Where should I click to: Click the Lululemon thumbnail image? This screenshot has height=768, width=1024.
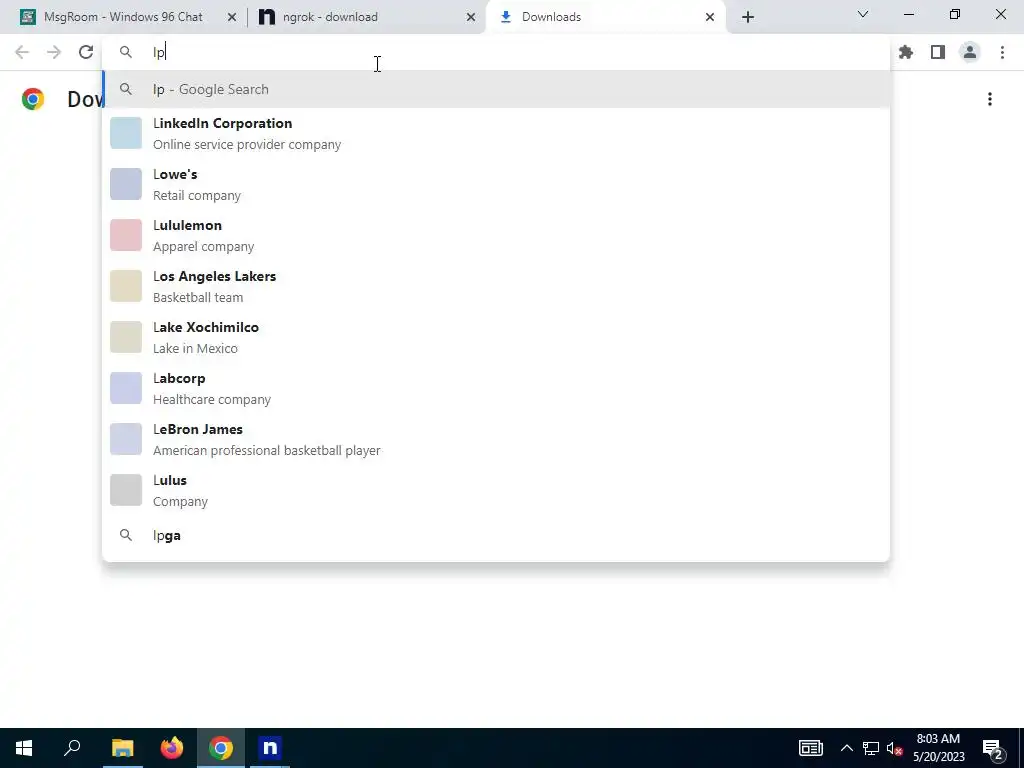(x=126, y=235)
